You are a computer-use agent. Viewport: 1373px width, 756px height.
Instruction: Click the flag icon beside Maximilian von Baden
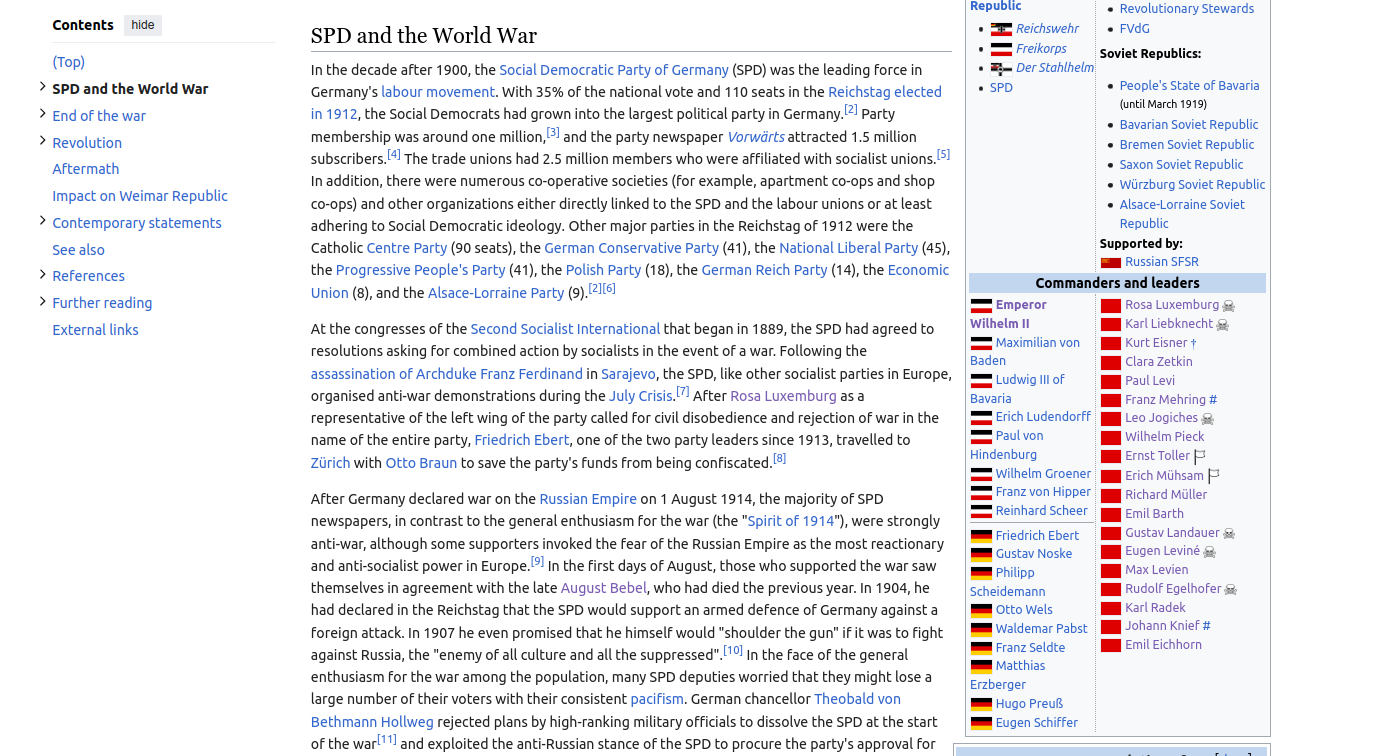pyautogui.click(x=981, y=344)
